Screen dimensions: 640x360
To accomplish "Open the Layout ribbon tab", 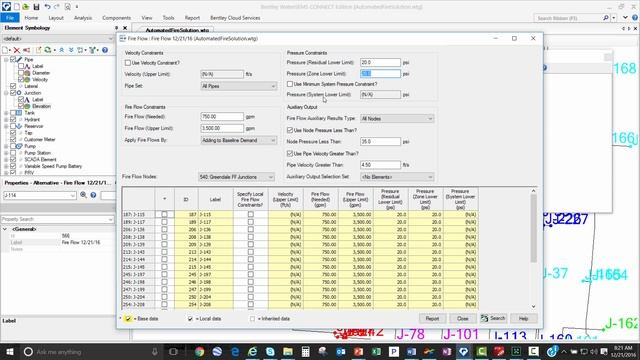I will coord(56,18).
